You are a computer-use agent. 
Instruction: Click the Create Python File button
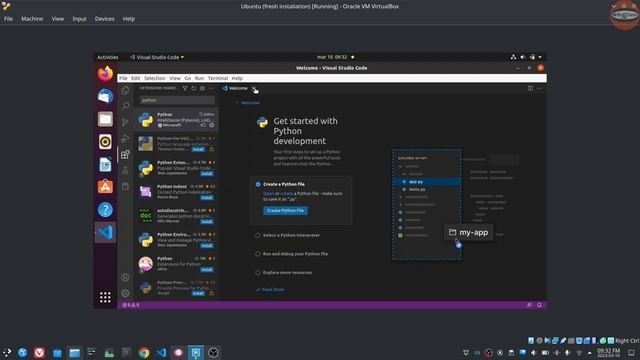285,211
